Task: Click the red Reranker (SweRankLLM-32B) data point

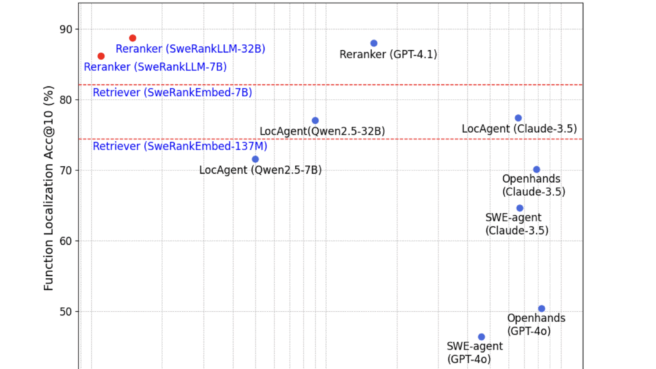Action: click(133, 38)
